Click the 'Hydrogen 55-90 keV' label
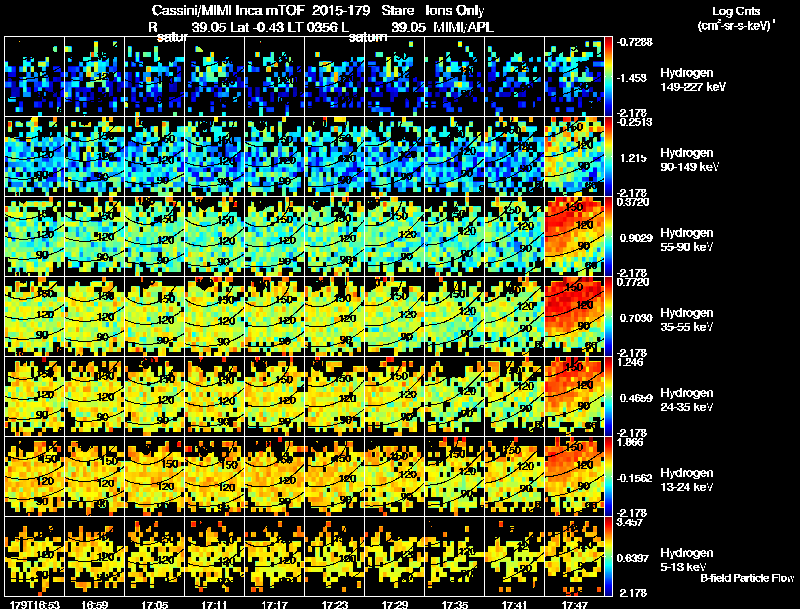The image size is (800, 609). coord(687,240)
